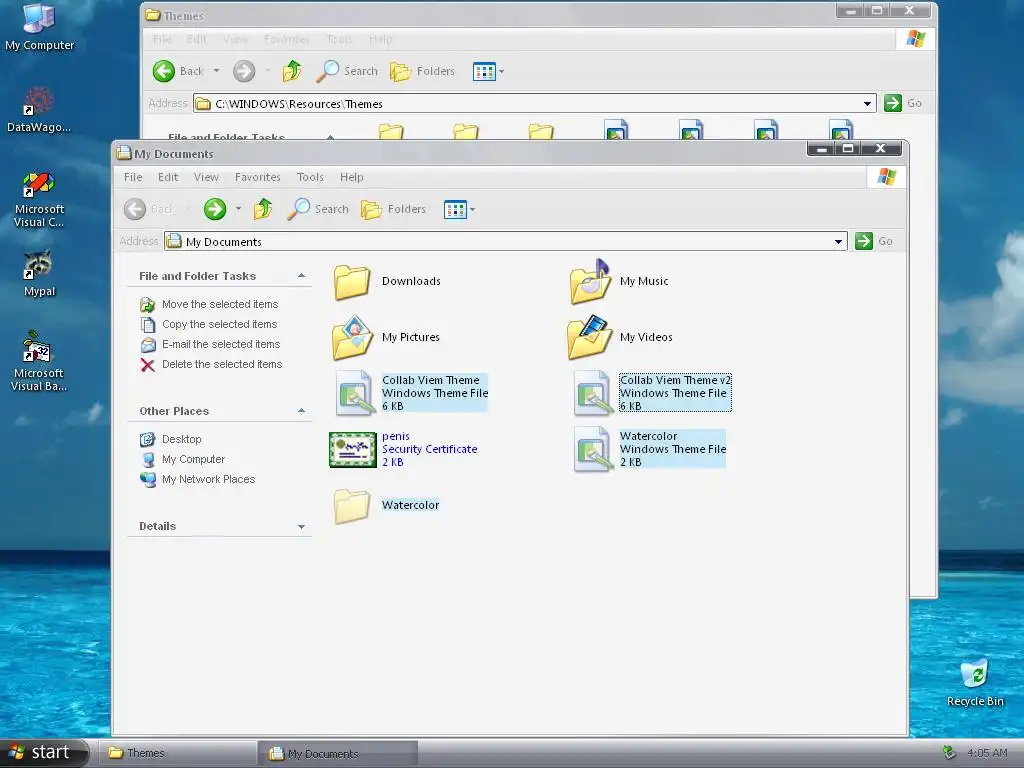The height and width of the screenshot is (768, 1024).
Task: Collapse the File and Folder Tasks panel
Action: pyautogui.click(x=302, y=276)
